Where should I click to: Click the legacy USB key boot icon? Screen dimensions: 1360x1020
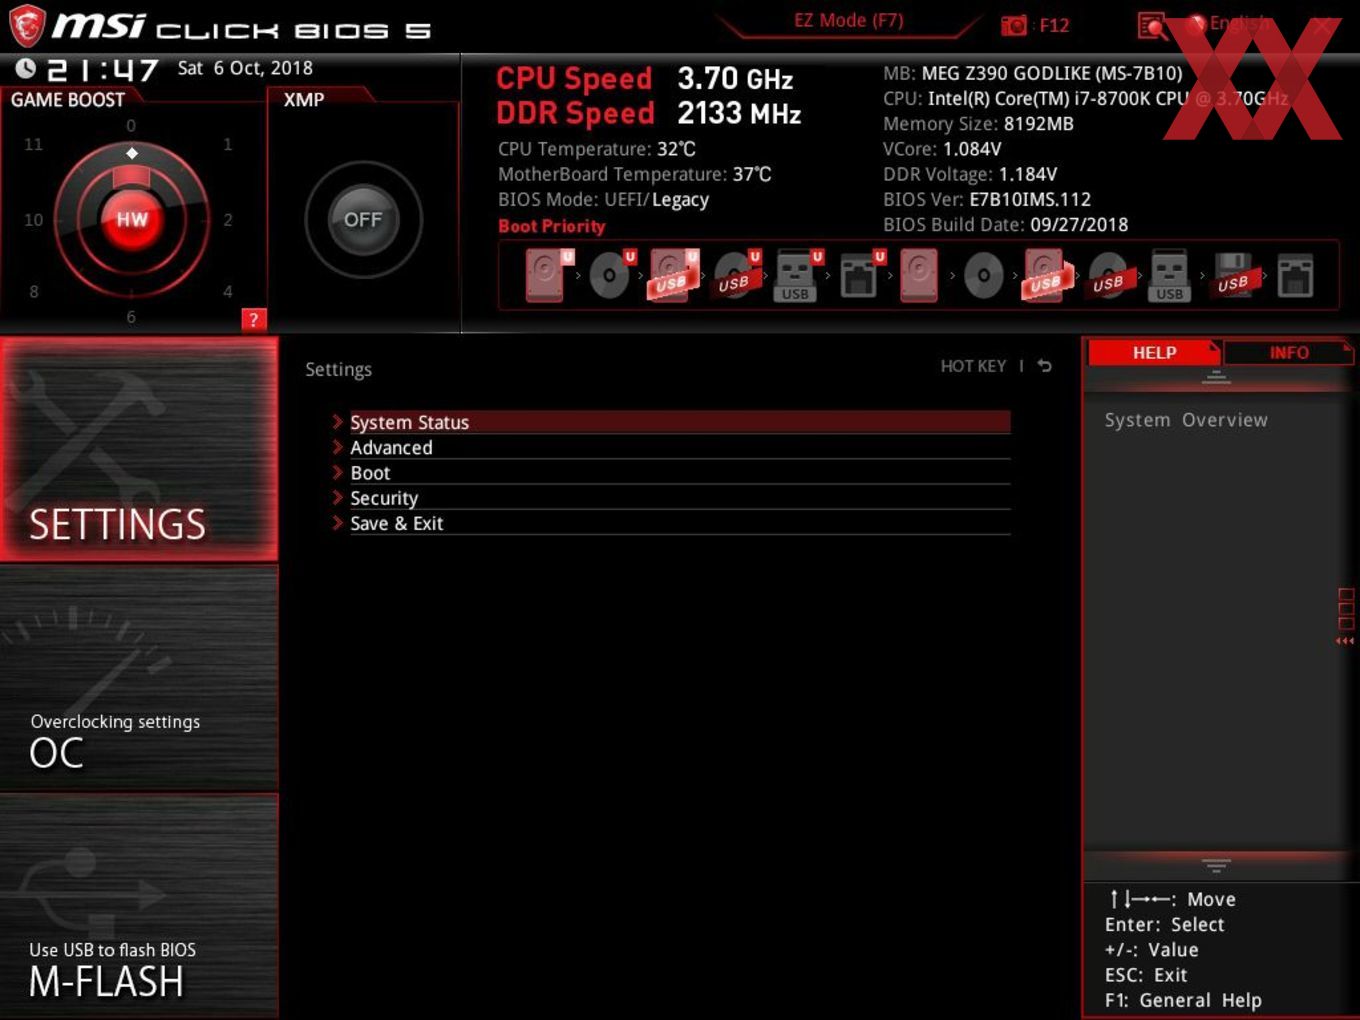(1170, 276)
